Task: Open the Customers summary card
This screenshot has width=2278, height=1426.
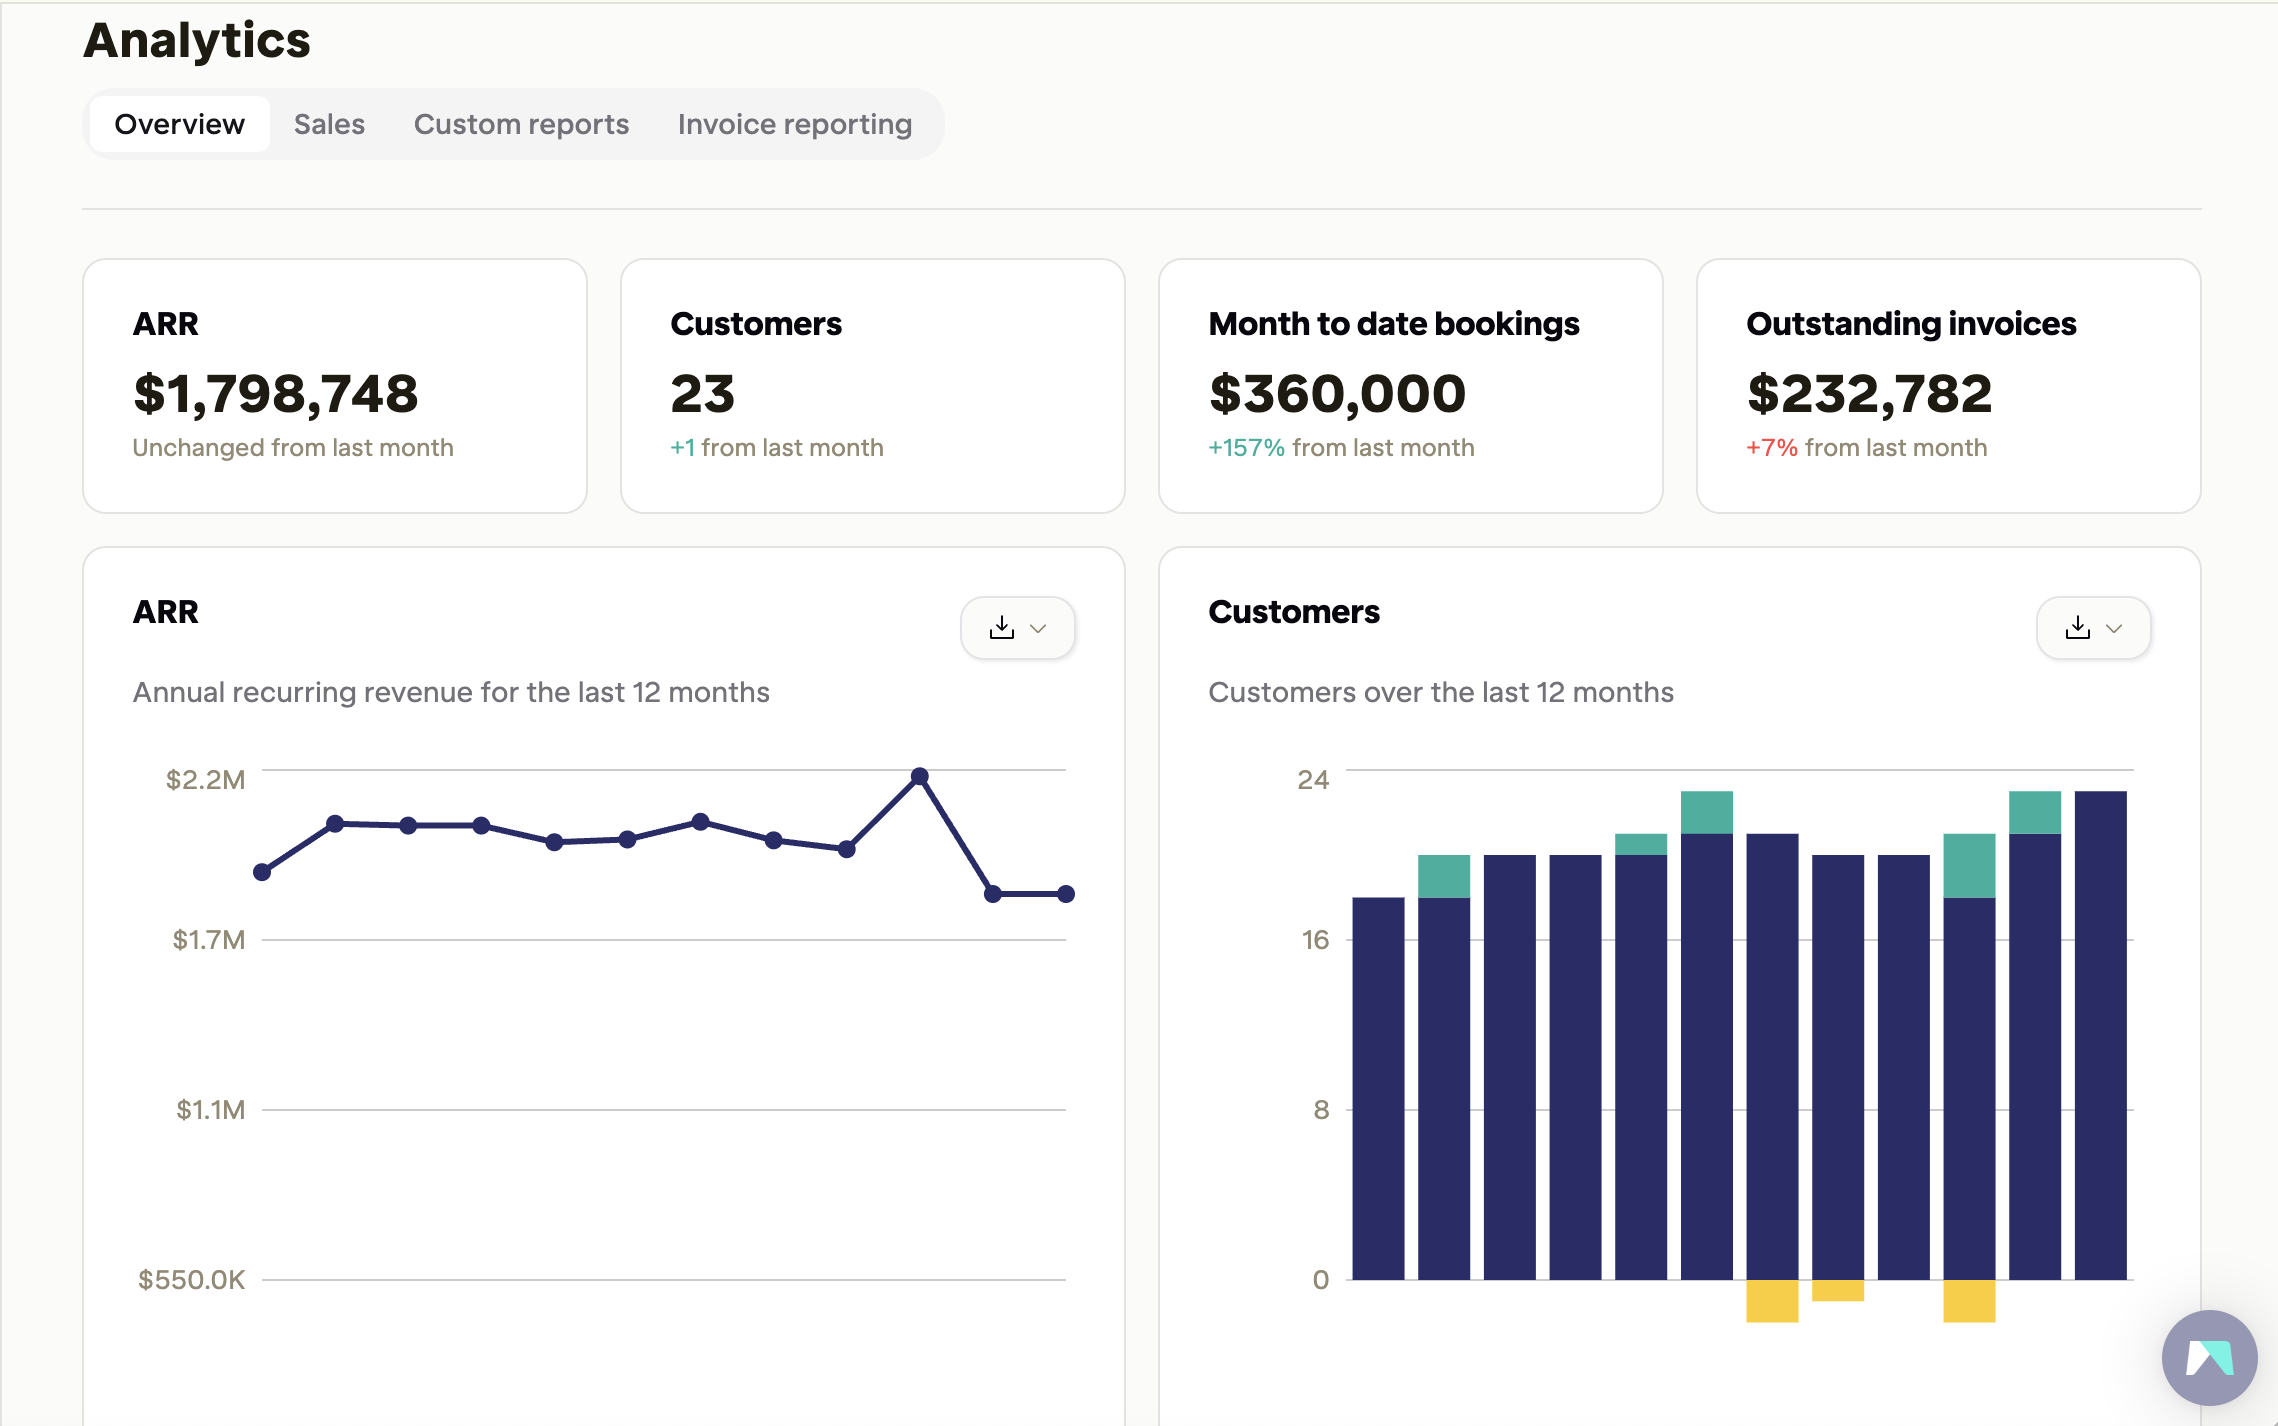Action: point(872,386)
